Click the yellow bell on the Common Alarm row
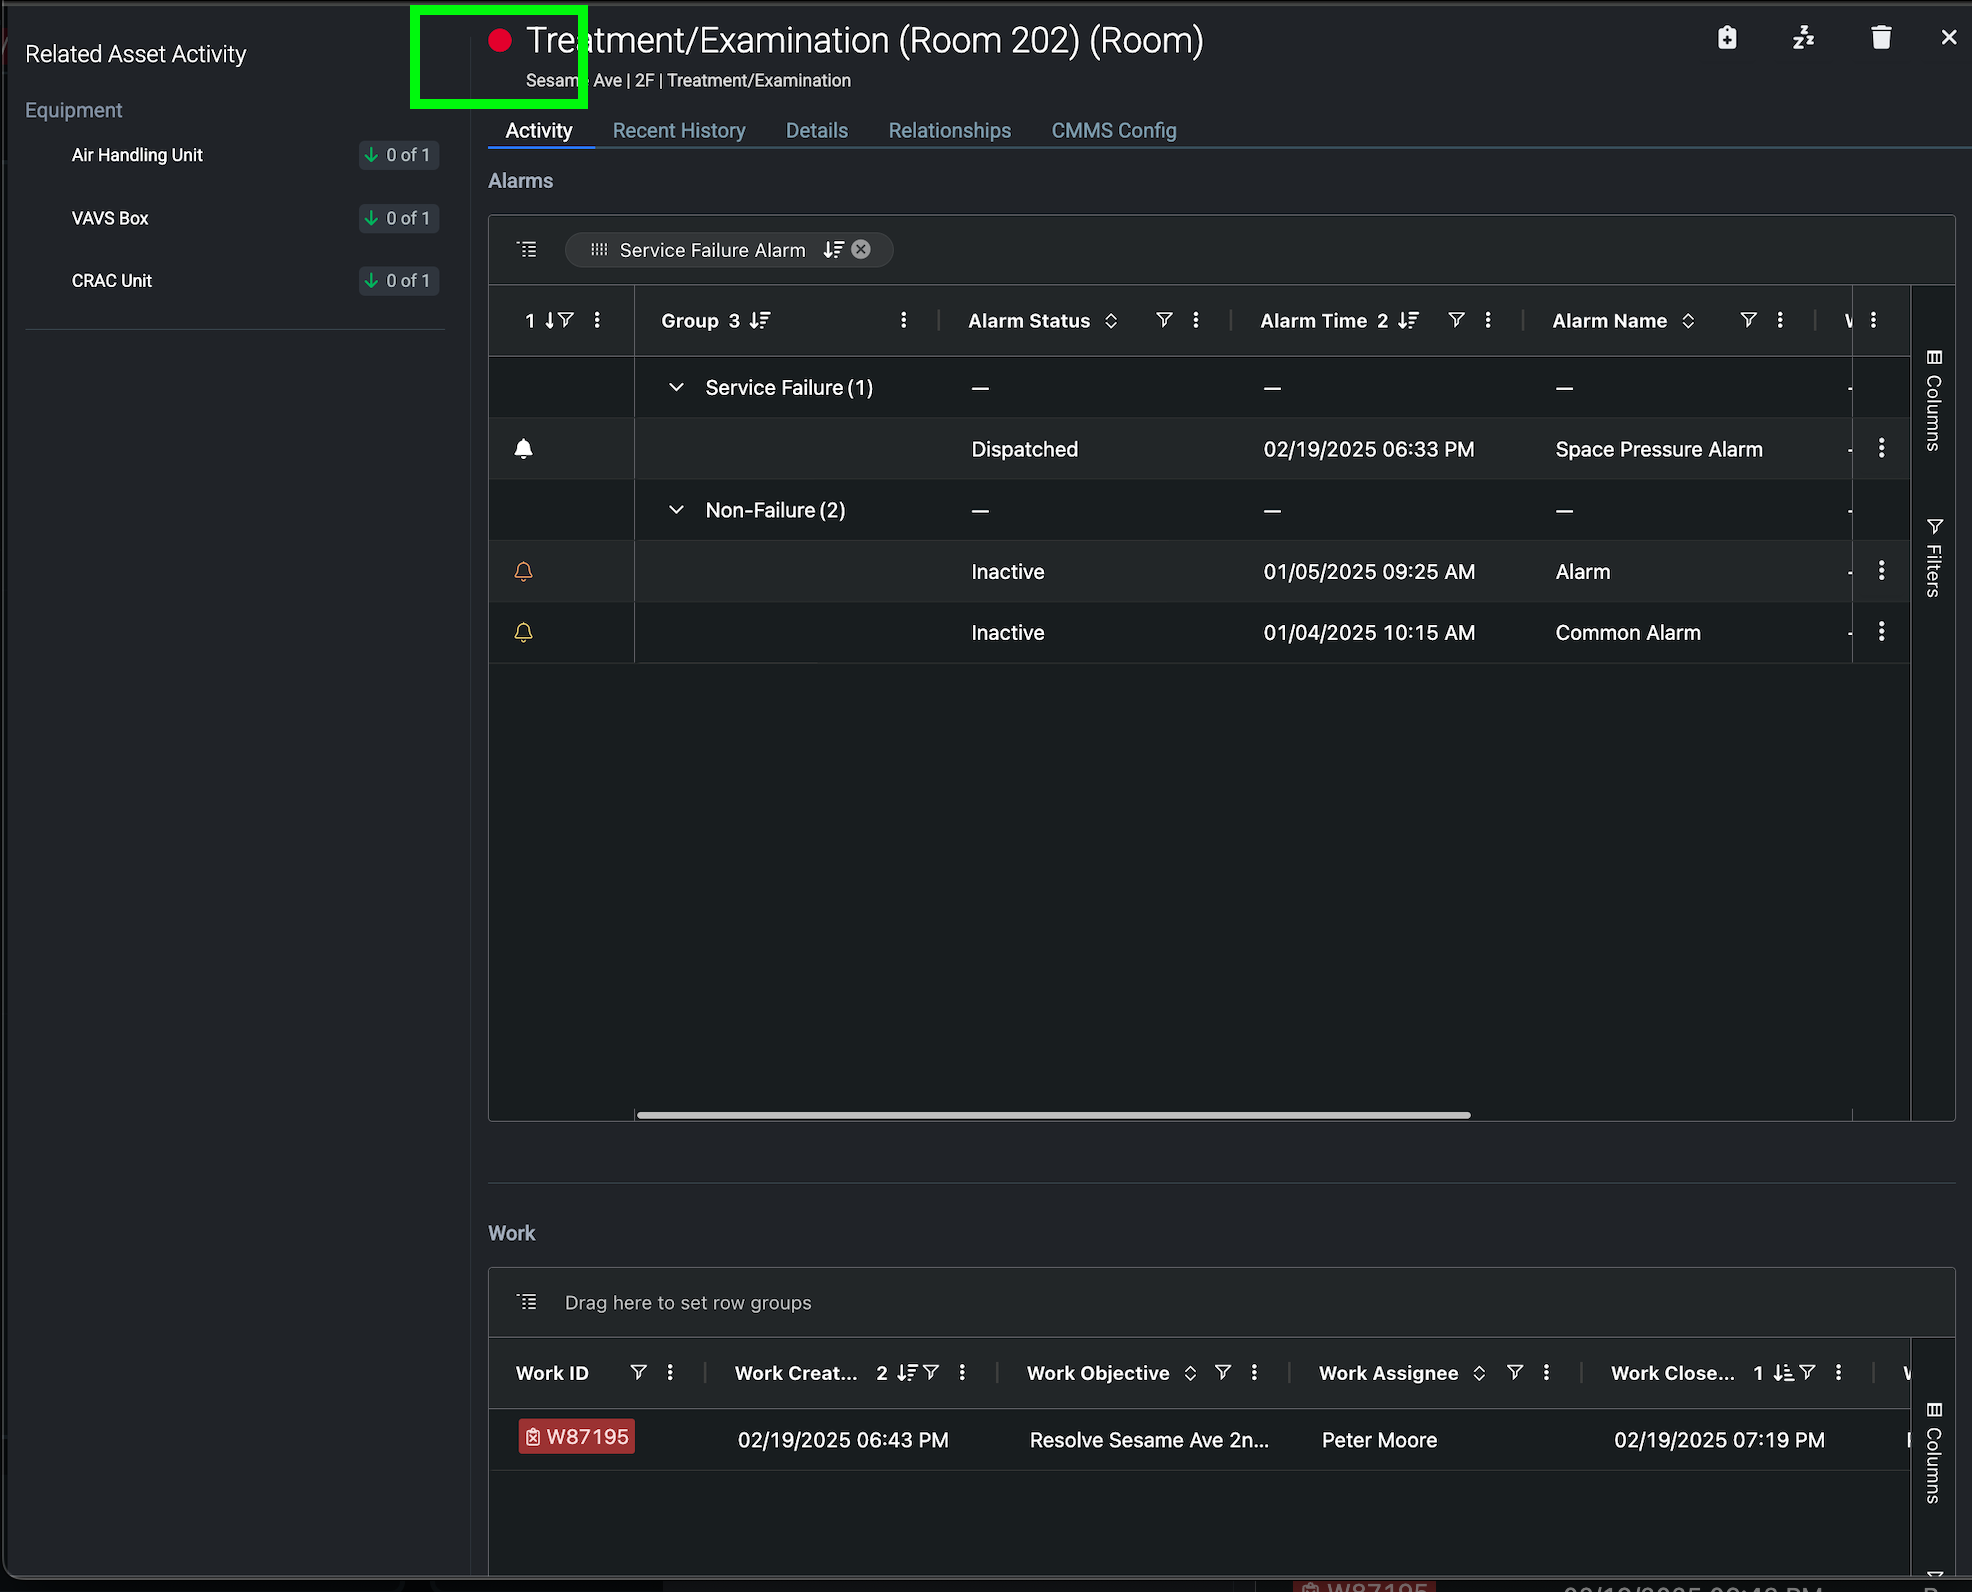 click(523, 632)
